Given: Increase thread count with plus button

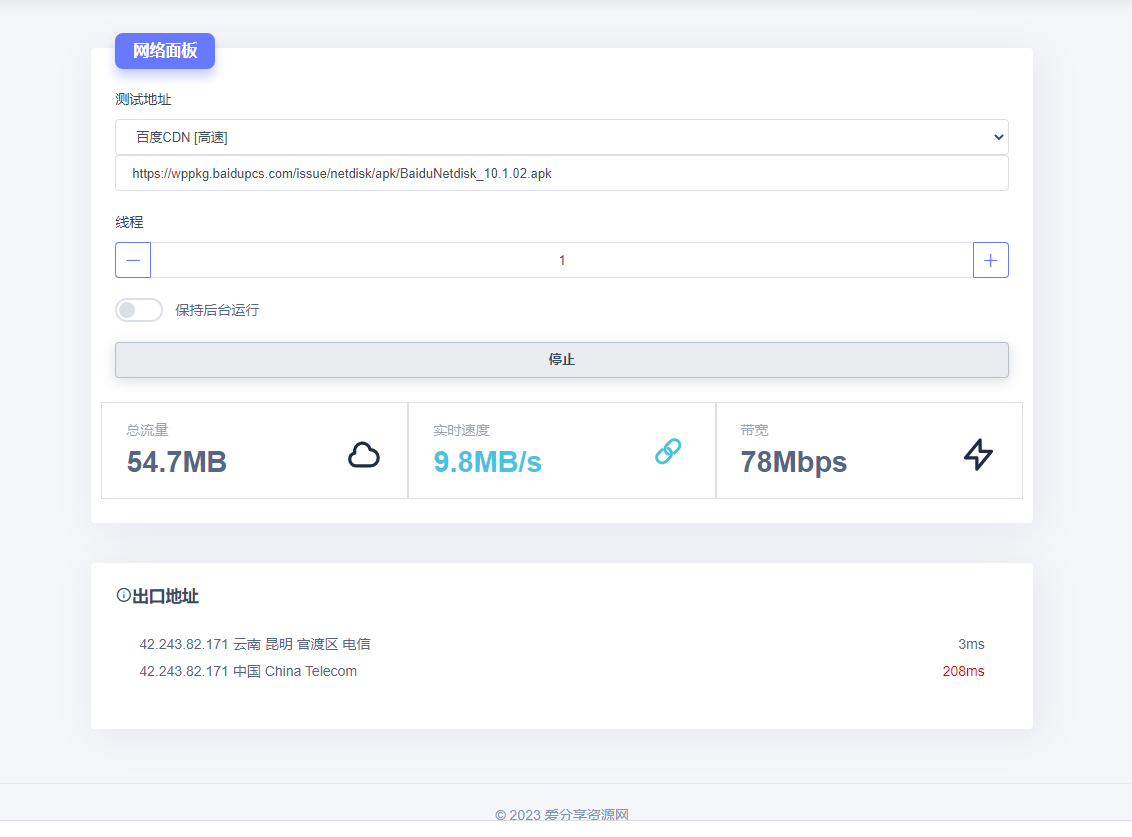Looking at the screenshot, I should tap(990, 260).
